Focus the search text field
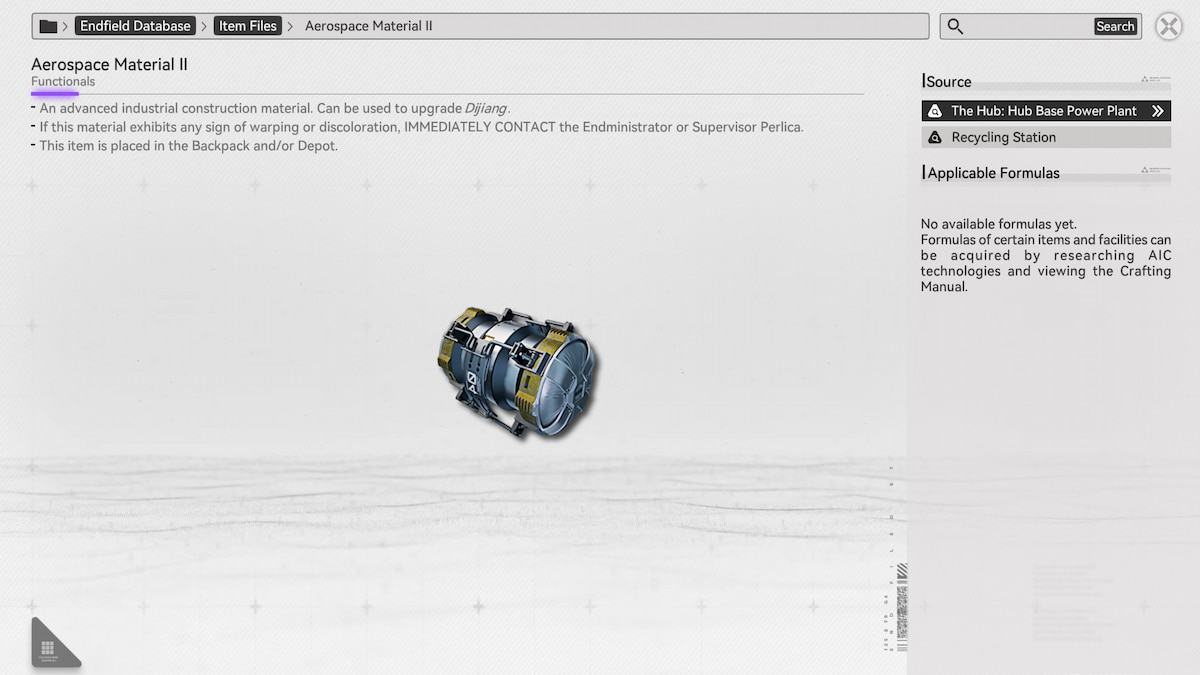Viewport: 1200px width, 675px height. point(1030,26)
